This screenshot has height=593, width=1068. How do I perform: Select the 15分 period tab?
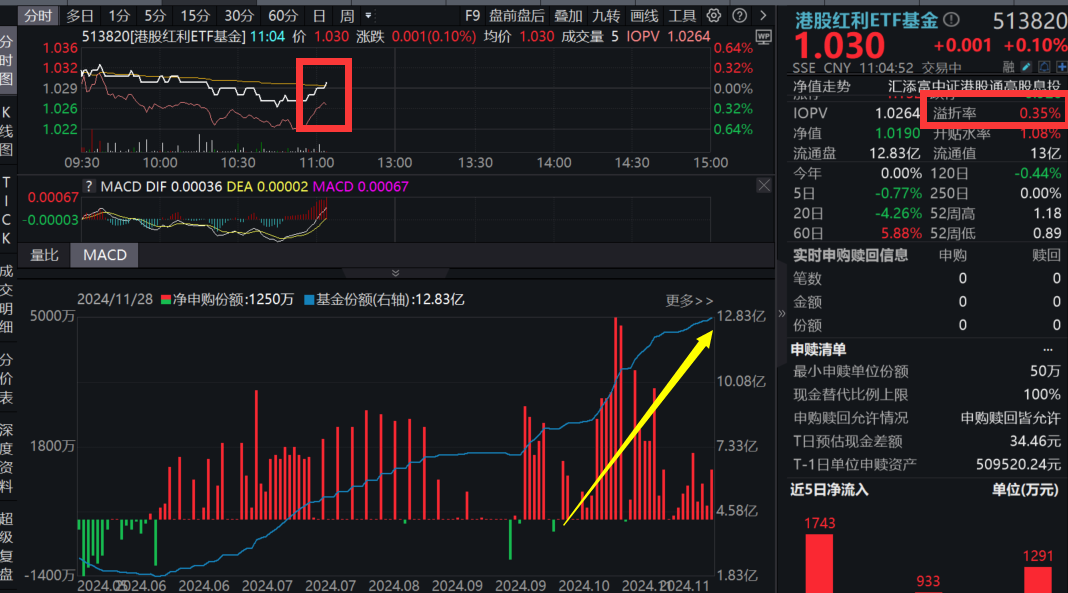click(x=195, y=15)
